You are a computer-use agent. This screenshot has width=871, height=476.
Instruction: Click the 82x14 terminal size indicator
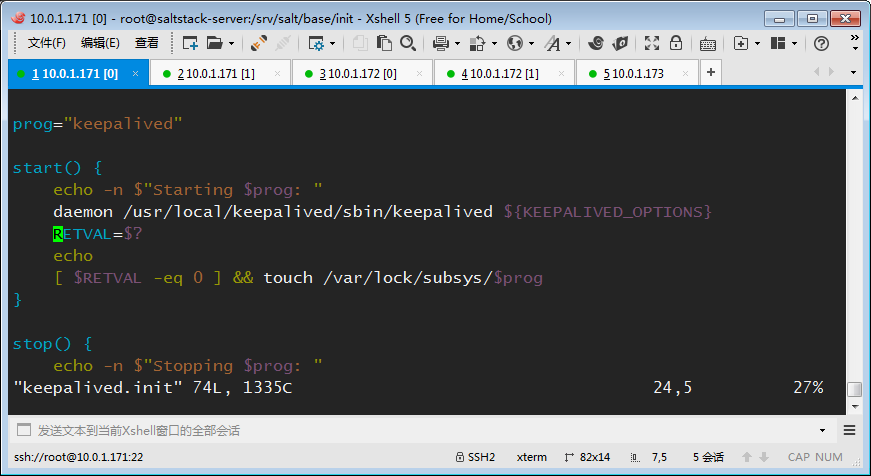click(587, 457)
